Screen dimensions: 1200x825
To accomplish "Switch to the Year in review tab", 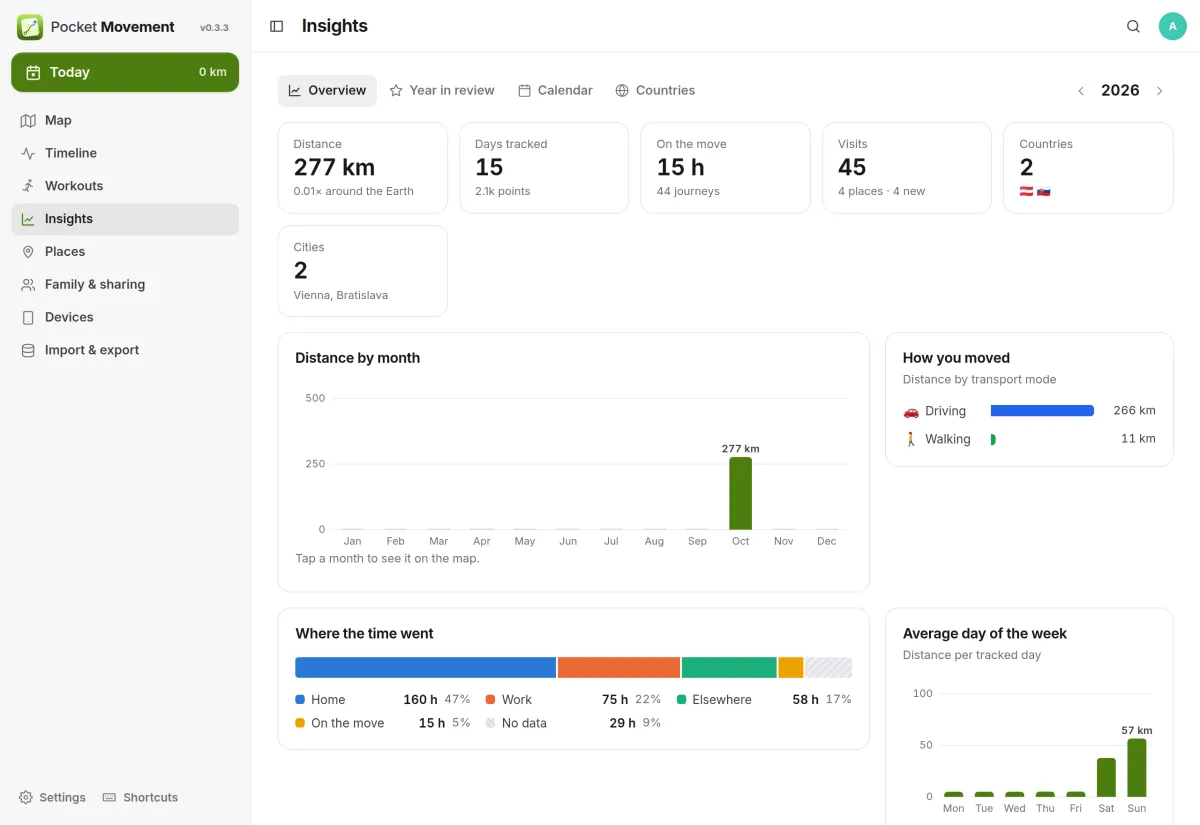I will (442, 90).
